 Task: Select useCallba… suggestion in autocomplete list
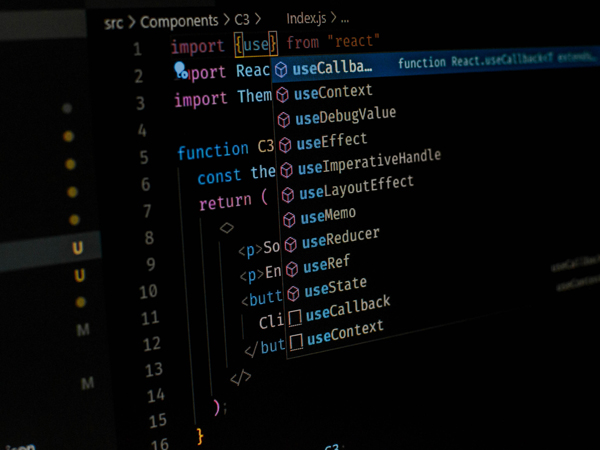[x=435, y=66]
